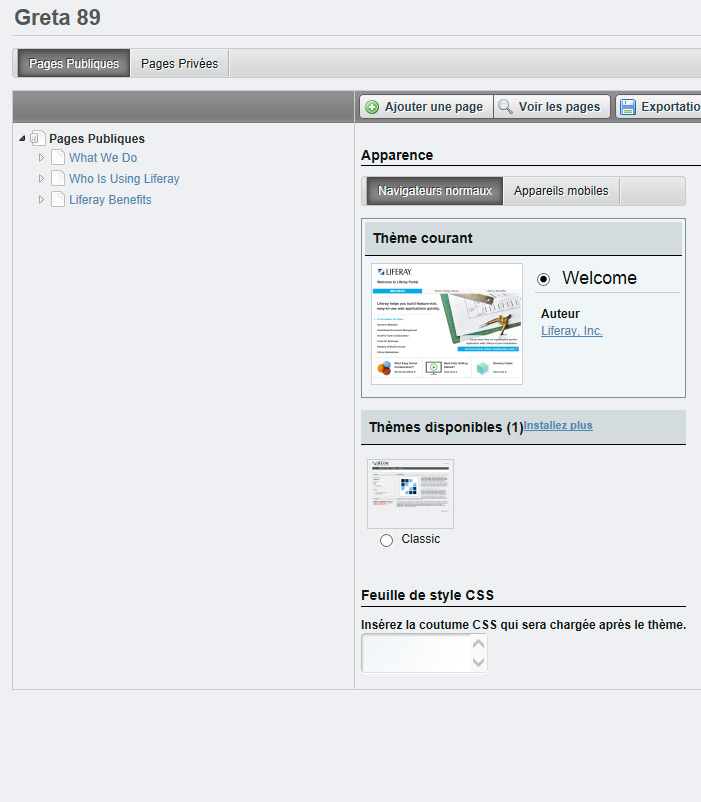Screen dimensions: 701x802
Task: Select the Pages Publiques root label
Action: (x=97, y=139)
